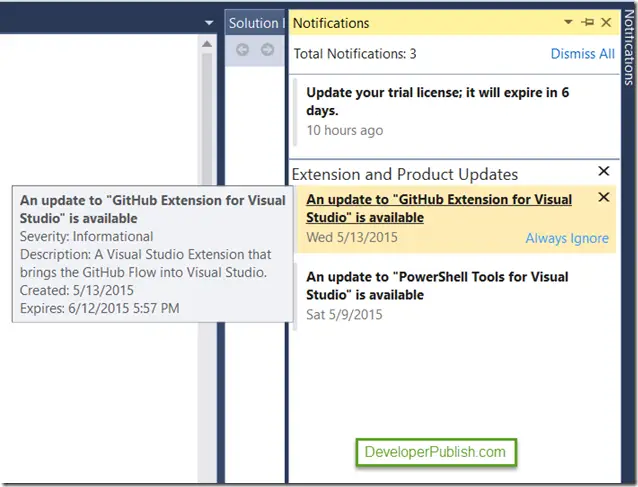Click the vertical Notifications side tab
638x487 pixels.
pyautogui.click(x=629, y=47)
